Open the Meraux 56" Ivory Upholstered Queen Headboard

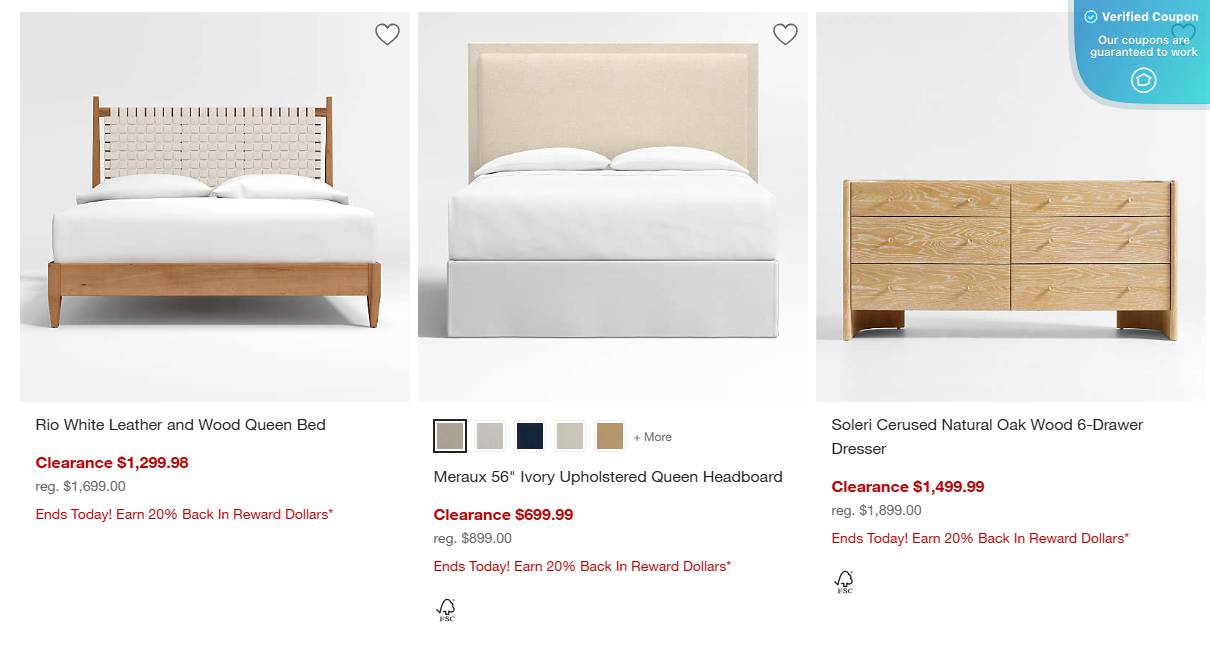(607, 477)
